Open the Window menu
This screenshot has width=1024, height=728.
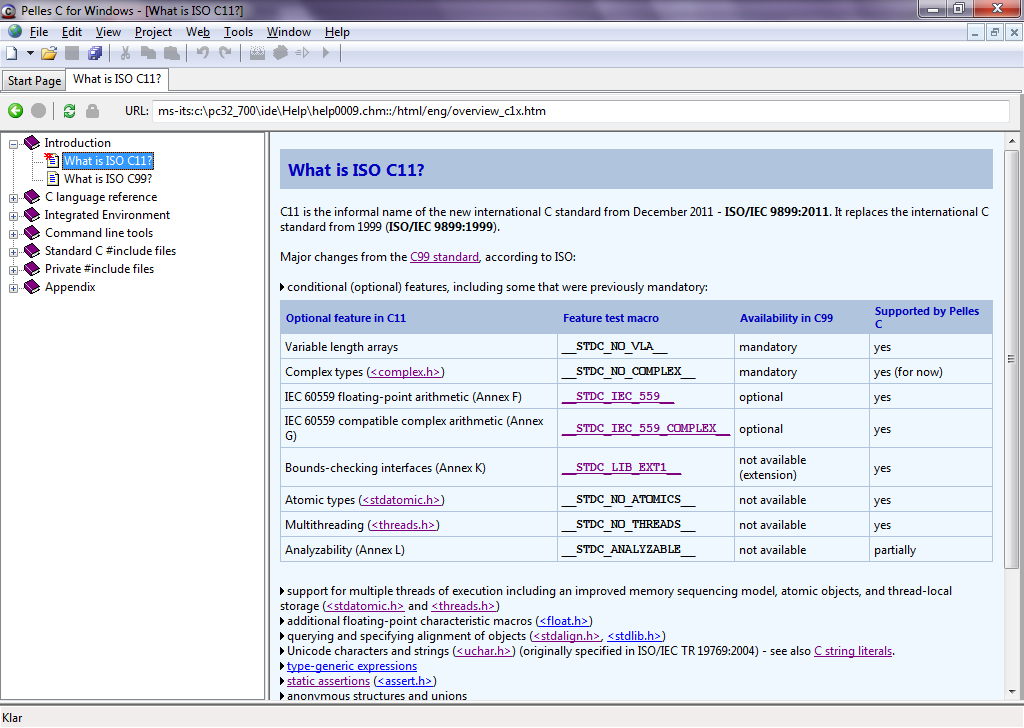tap(289, 32)
